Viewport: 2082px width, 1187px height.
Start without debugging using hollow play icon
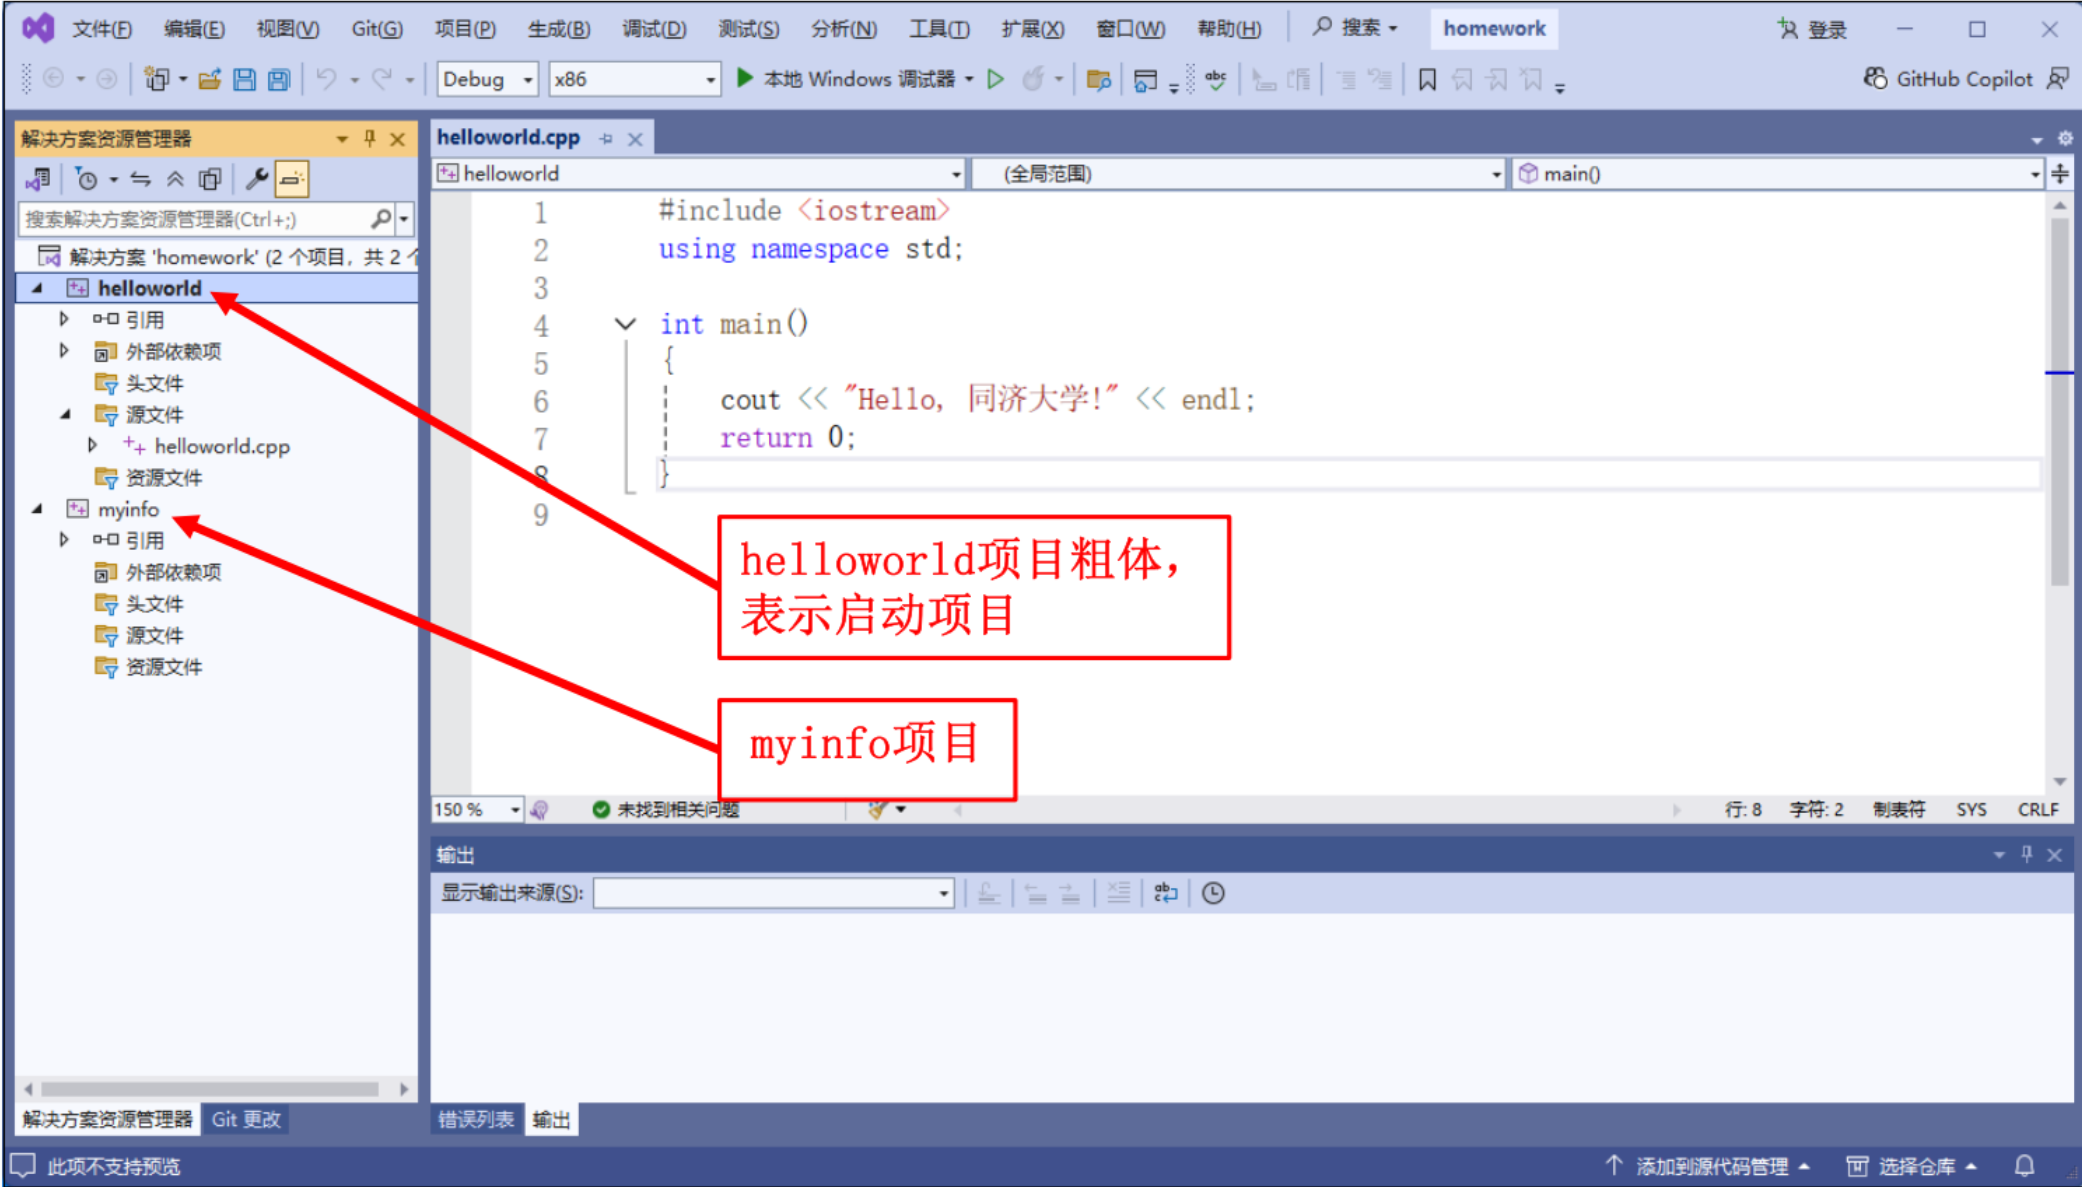[995, 79]
